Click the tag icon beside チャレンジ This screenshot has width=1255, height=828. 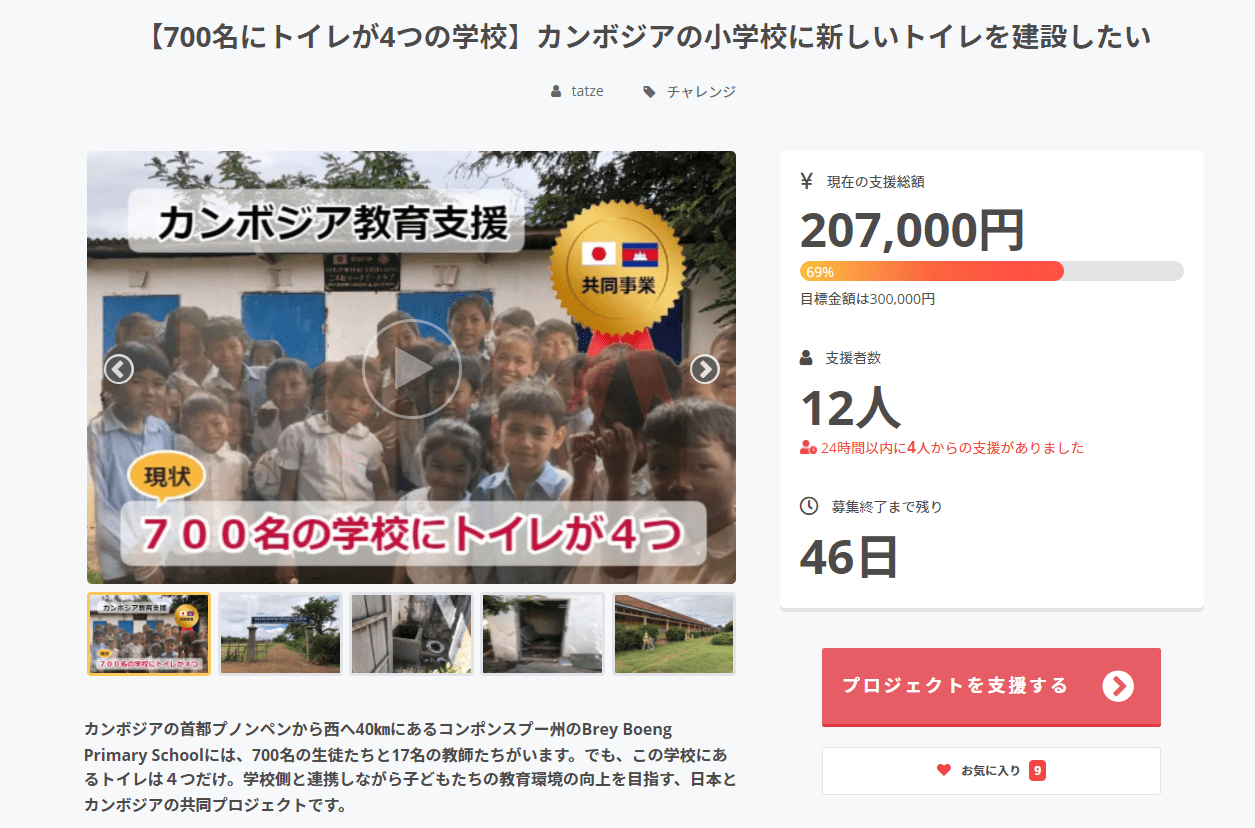(x=649, y=92)
